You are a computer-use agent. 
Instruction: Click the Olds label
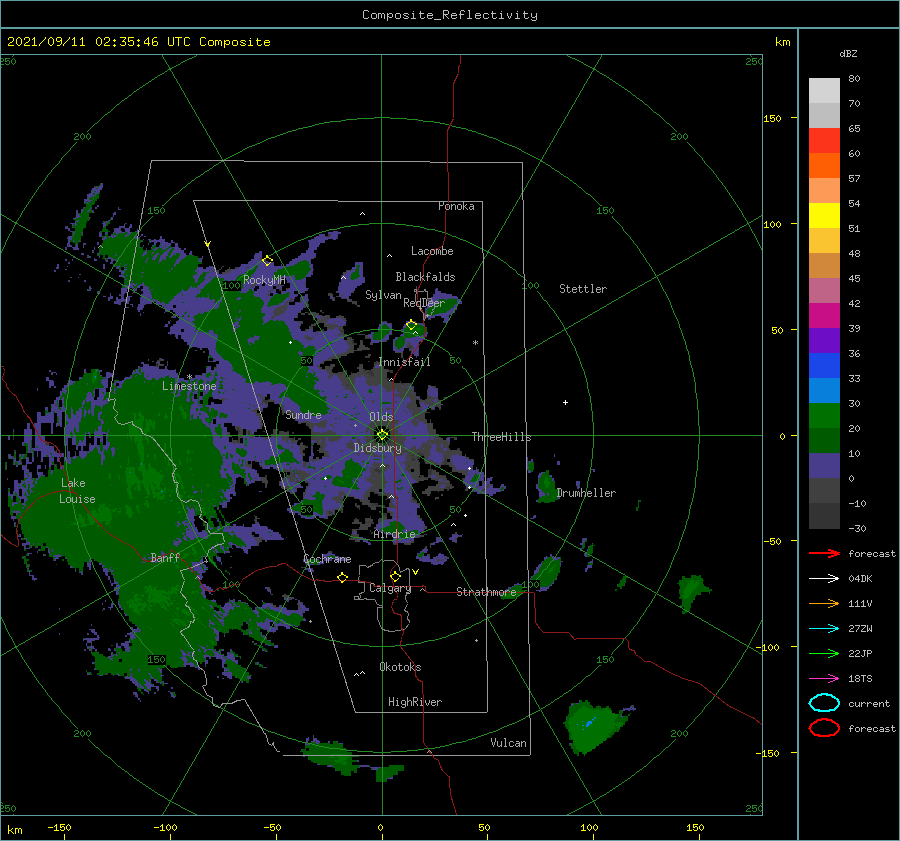coord(381,417)
